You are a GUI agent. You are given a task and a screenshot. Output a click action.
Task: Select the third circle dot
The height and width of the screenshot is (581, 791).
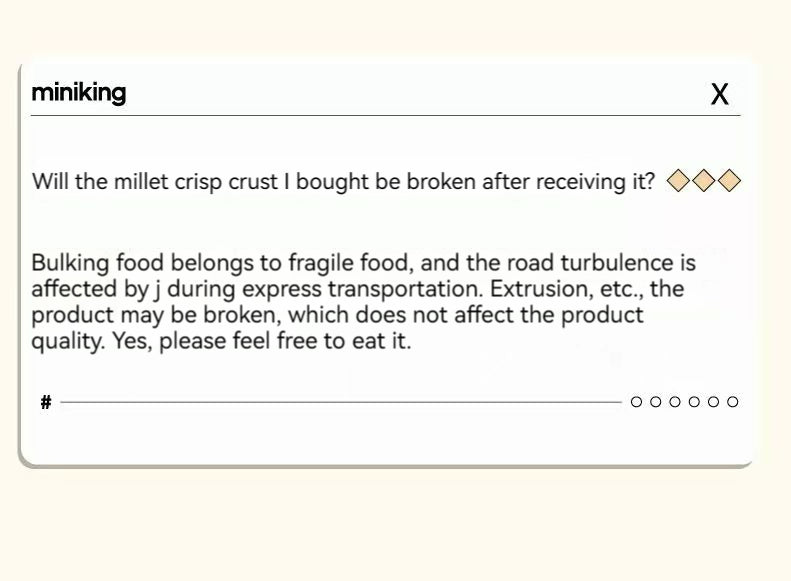click(675, 402)
